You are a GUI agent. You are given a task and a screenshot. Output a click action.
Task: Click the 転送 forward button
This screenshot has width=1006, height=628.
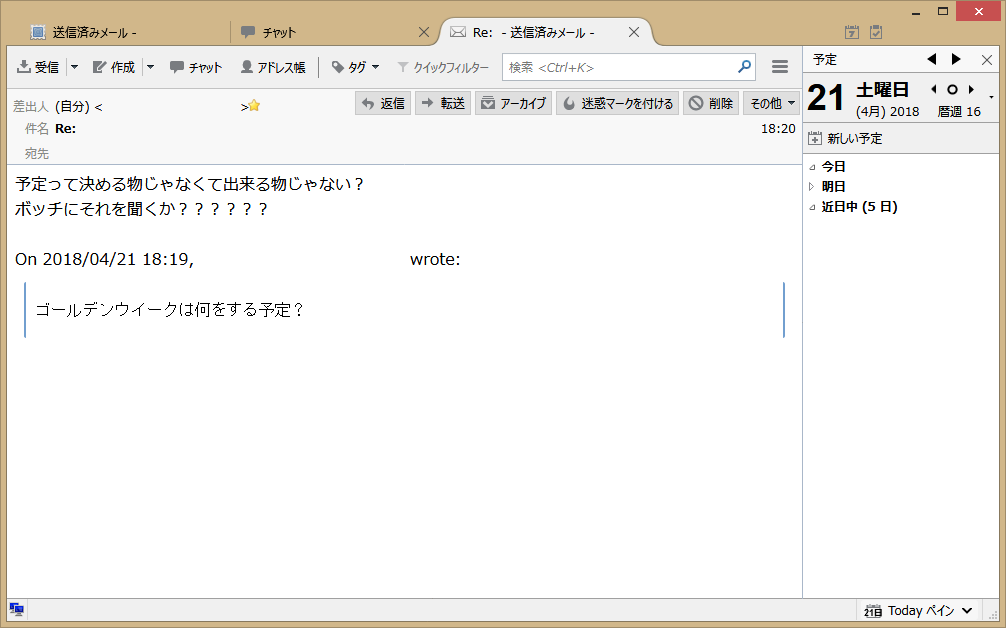[442, 103]
